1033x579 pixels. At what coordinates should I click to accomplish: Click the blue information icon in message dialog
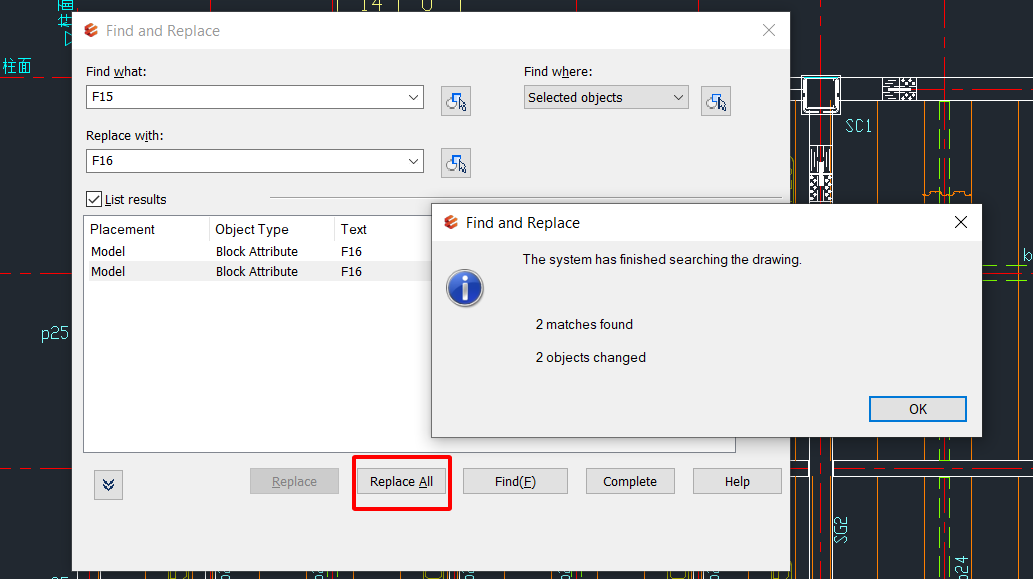464,289
